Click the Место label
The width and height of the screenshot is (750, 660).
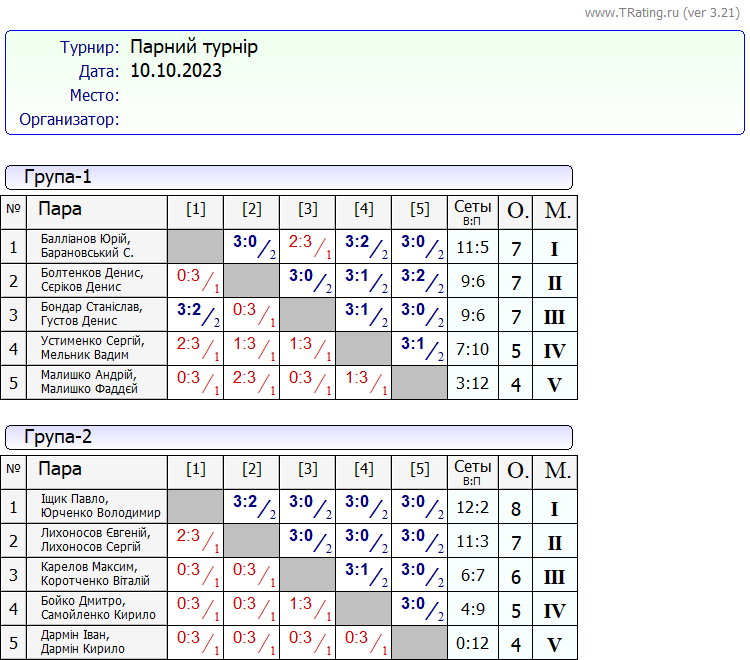pyautogui.click(x=94, y=96)
